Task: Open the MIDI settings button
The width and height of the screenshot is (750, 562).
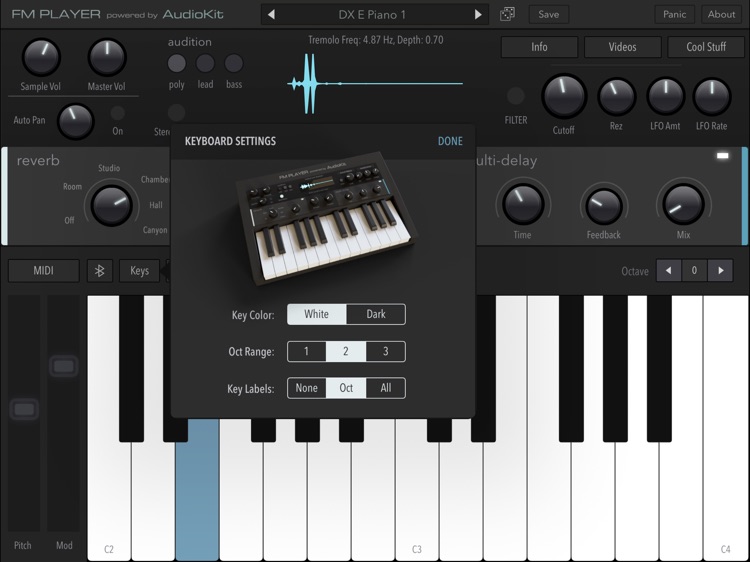Action: 44,271
